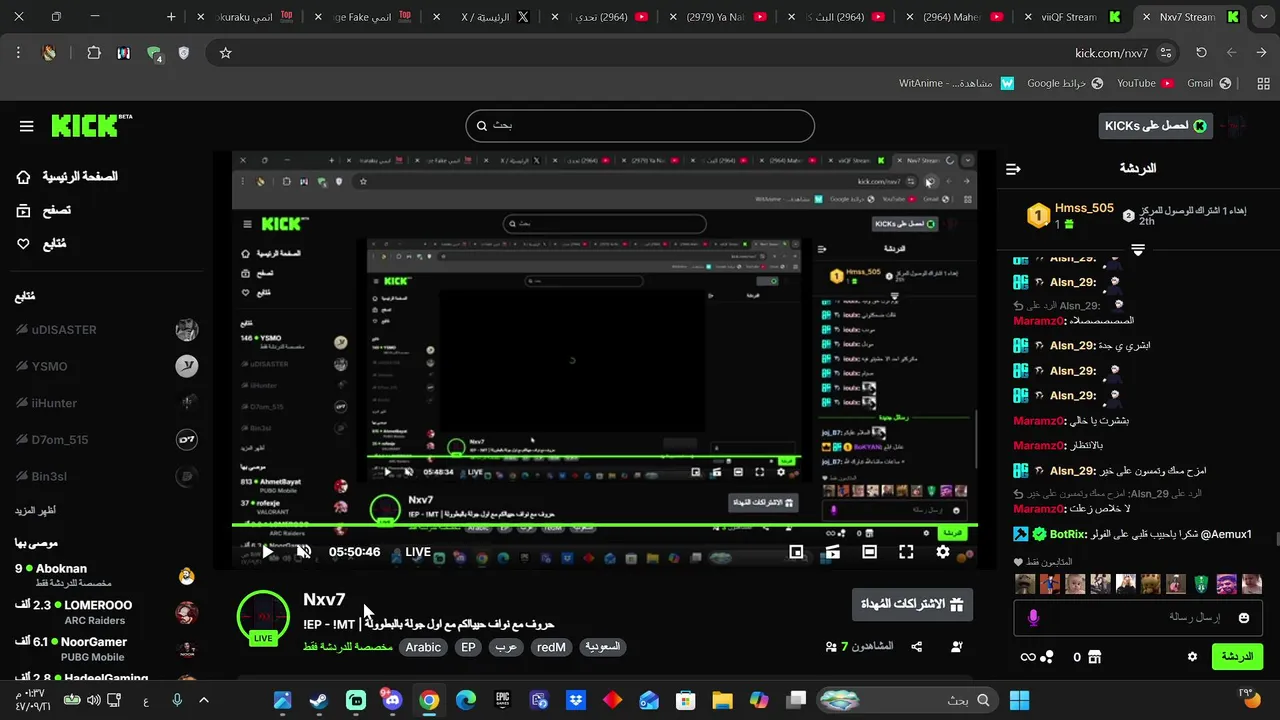This screenshot has height=720, width=1280.
Task: Open the Extensions puzzle icon
Action: (94, 53)
